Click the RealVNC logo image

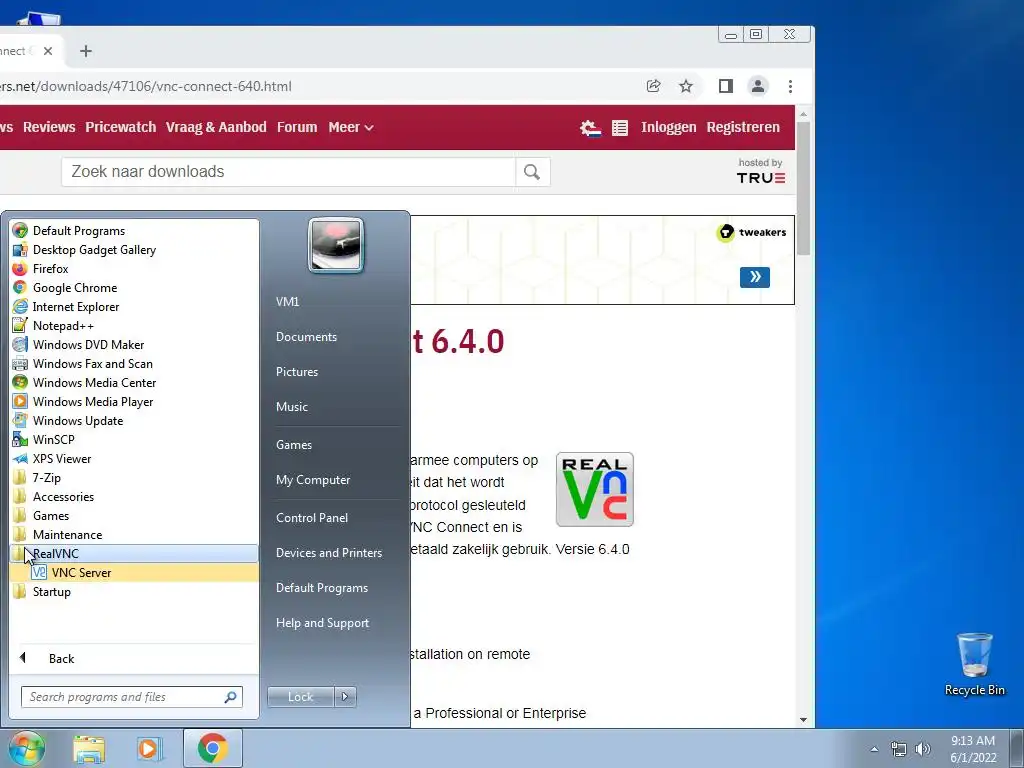click(x=594, y=489)
